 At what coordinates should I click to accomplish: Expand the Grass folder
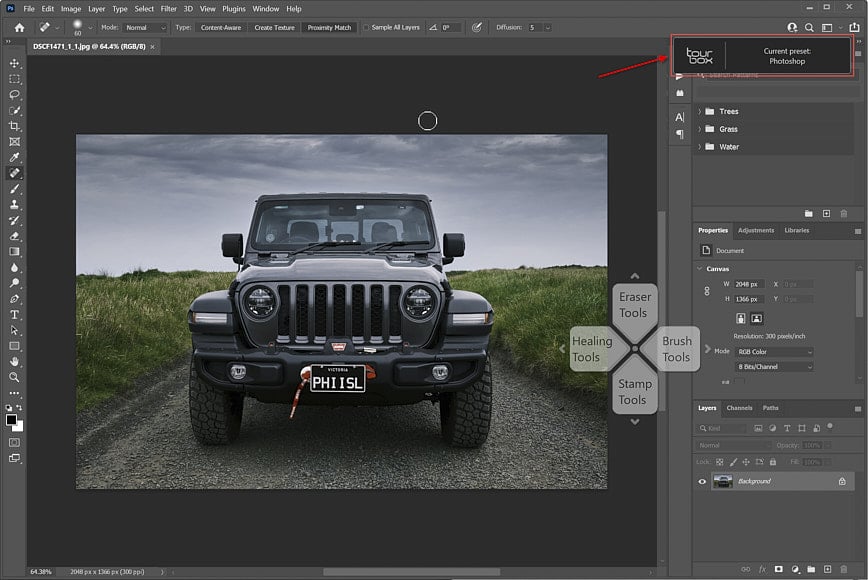click(x=700, y=129)
